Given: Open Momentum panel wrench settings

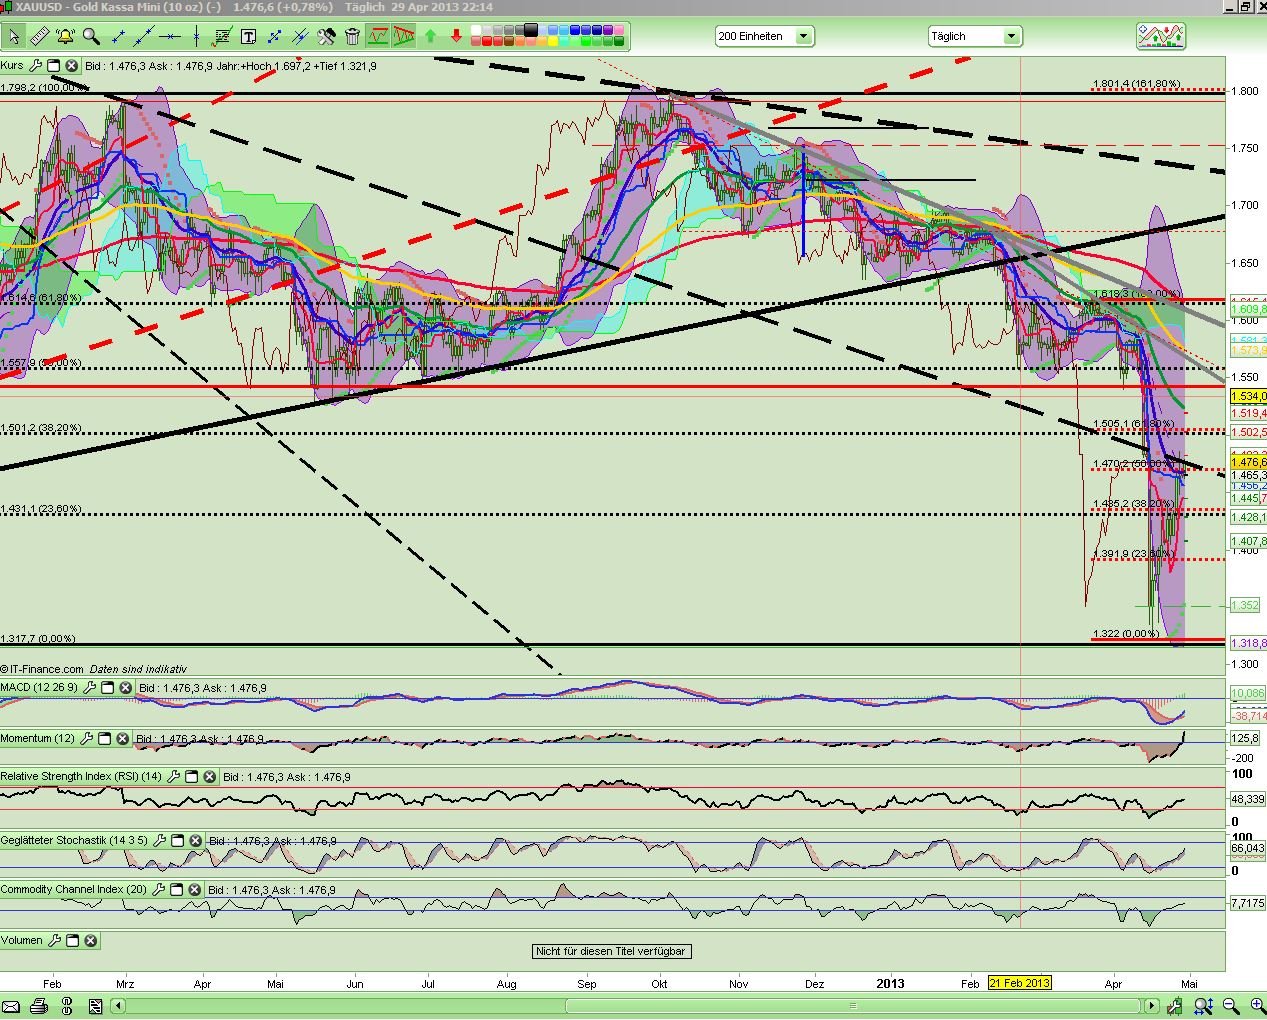Looking at the screenshot, I should tap(86, 739).
